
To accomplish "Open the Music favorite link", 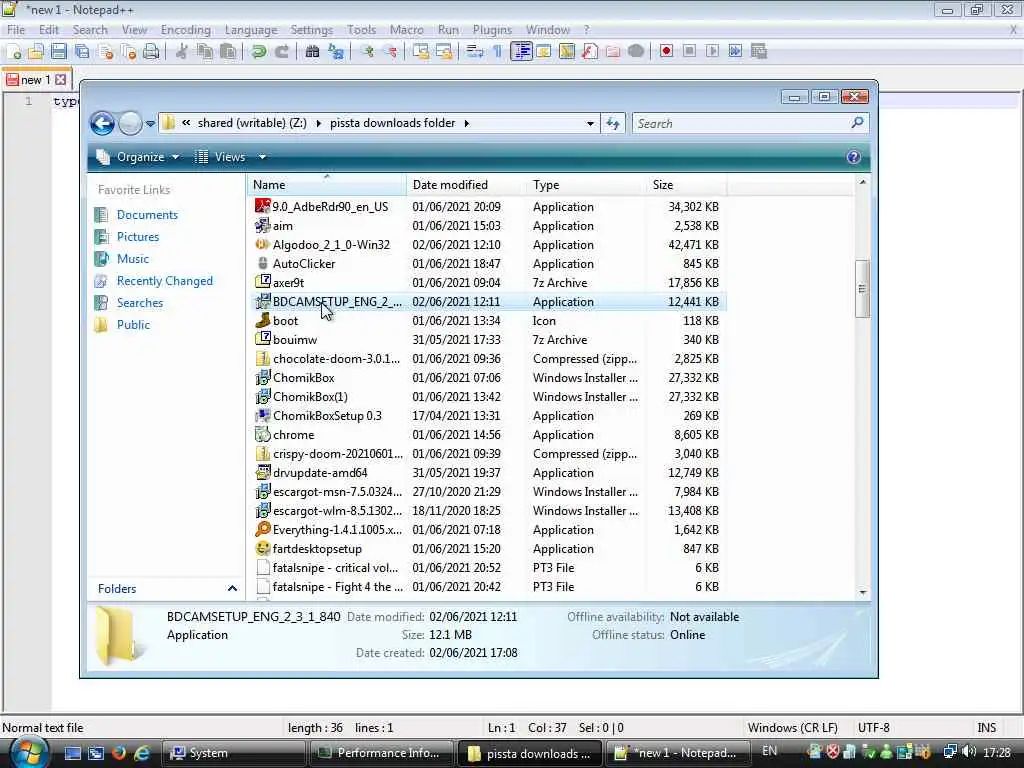I will 133,259.
